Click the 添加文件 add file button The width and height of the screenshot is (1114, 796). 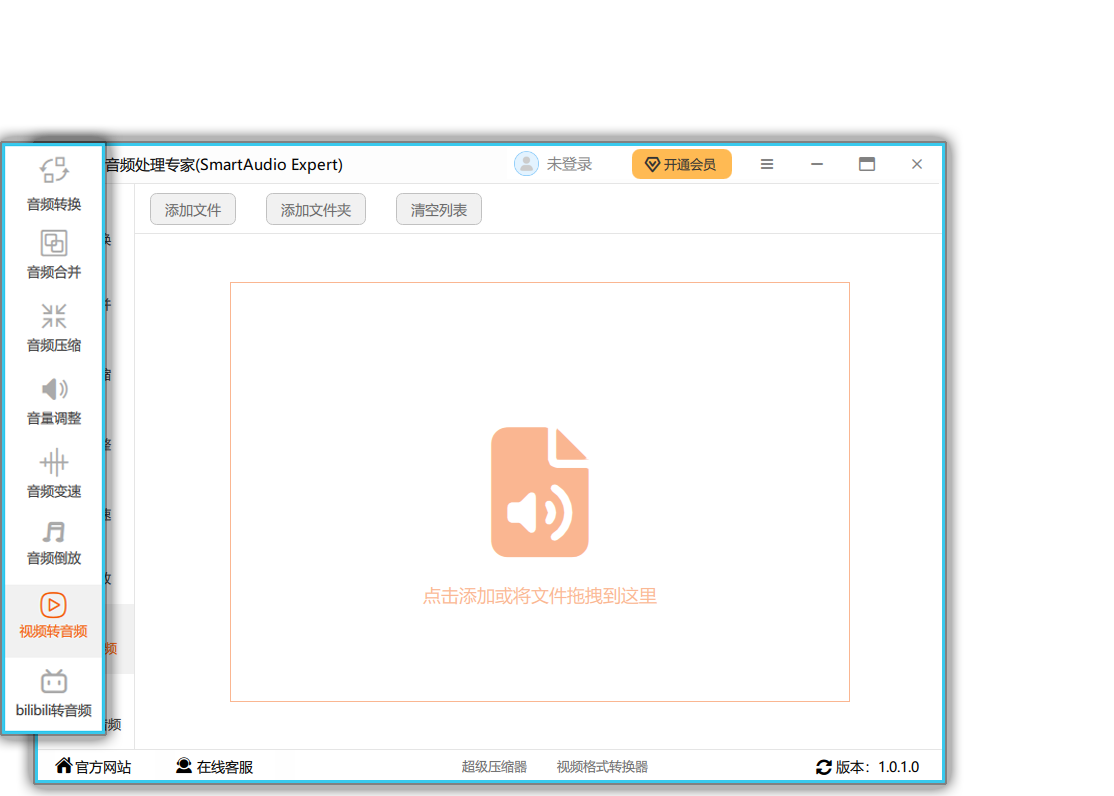(193, 210)
